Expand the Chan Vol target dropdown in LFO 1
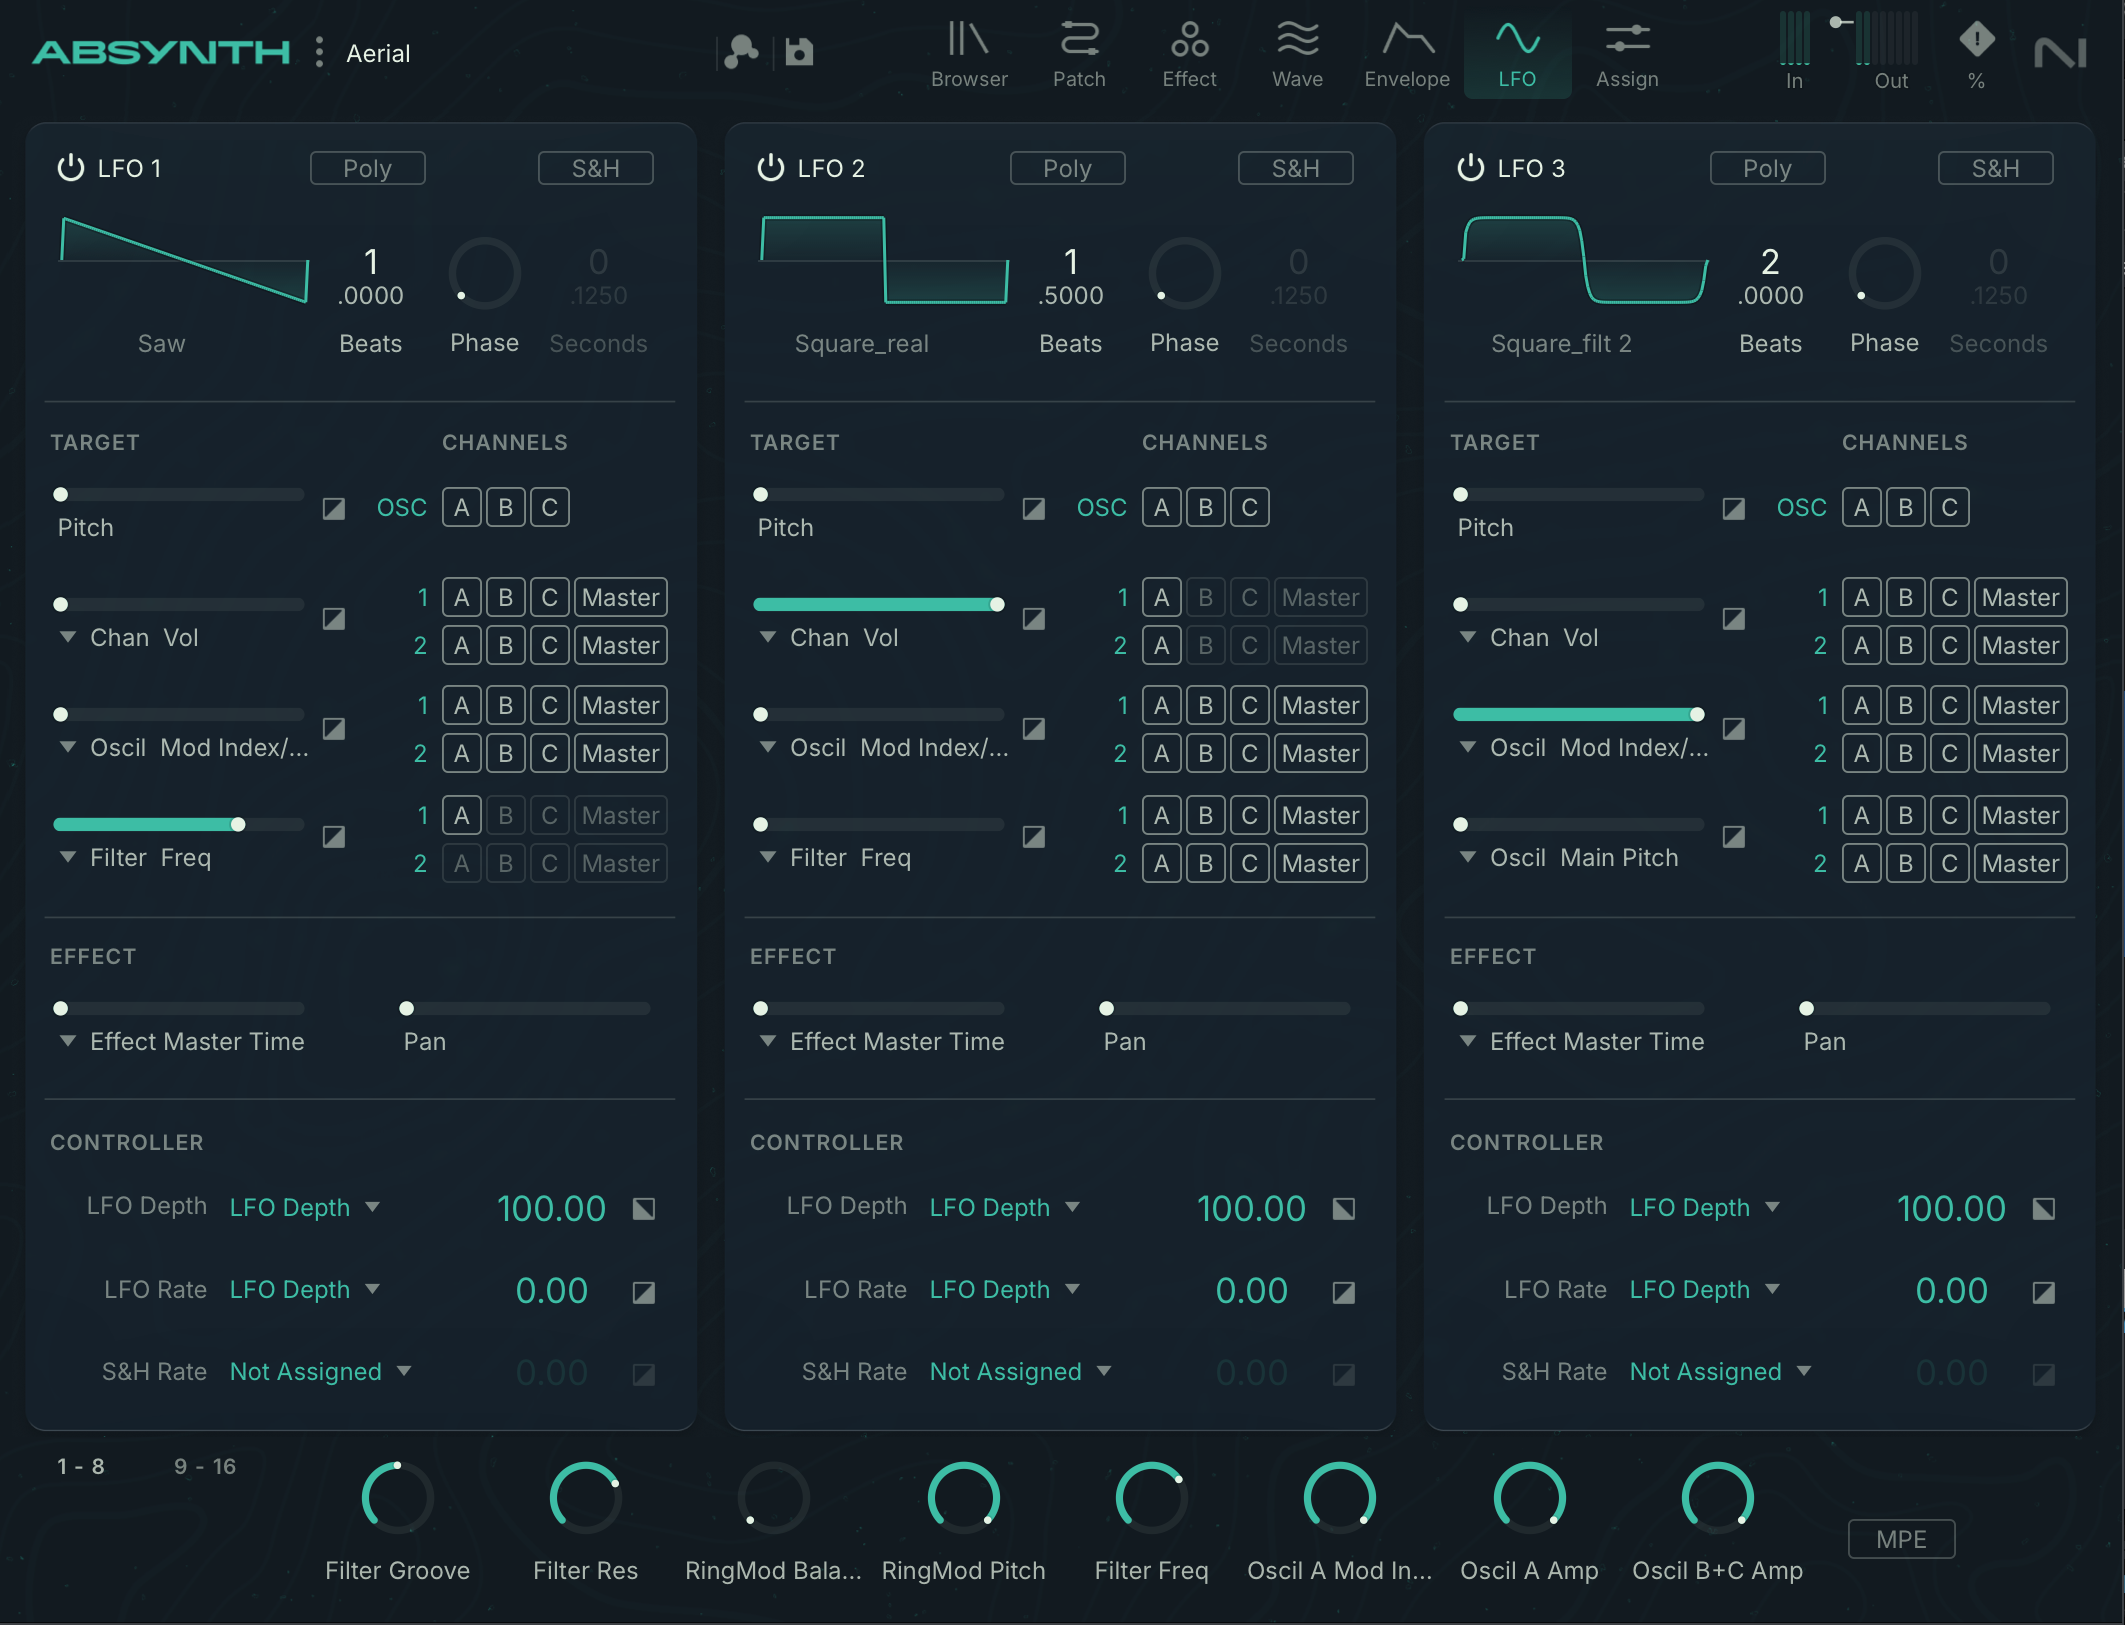This screenshot has height=1625, width=2125. [x=127, y=637]
